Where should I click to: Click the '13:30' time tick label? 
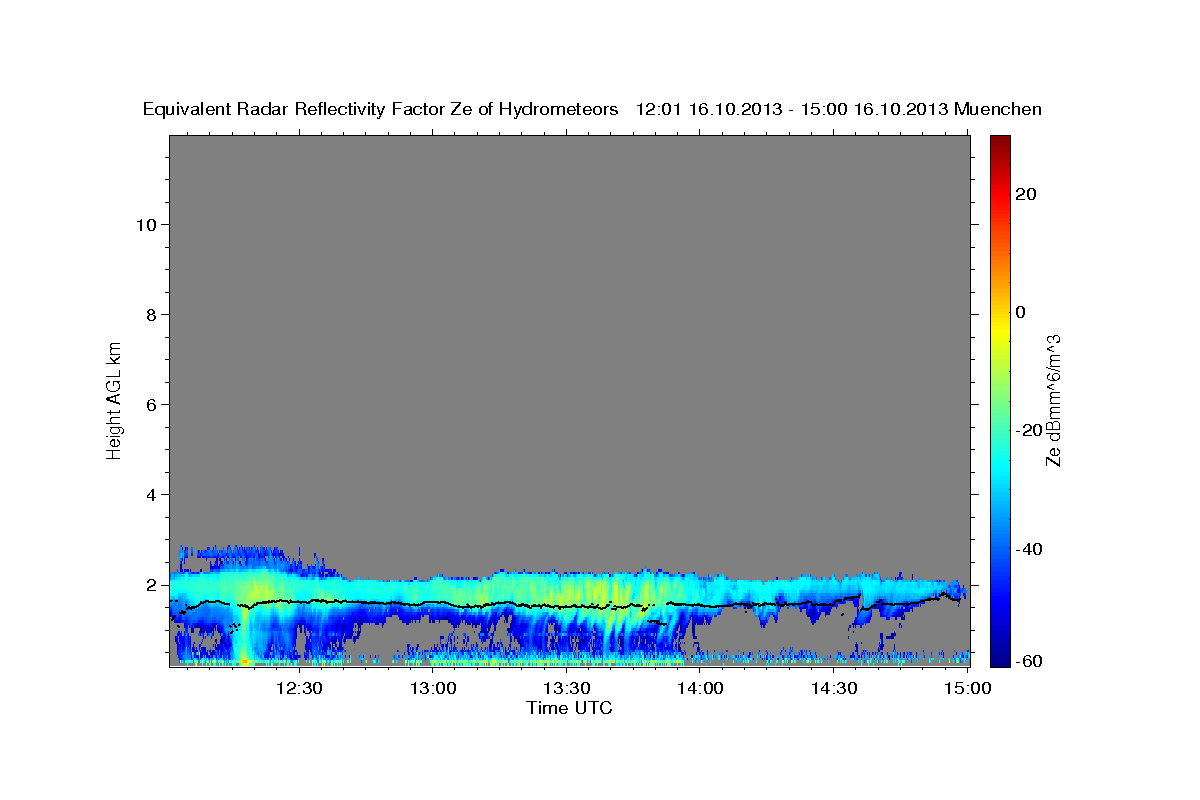click(566, 688)
